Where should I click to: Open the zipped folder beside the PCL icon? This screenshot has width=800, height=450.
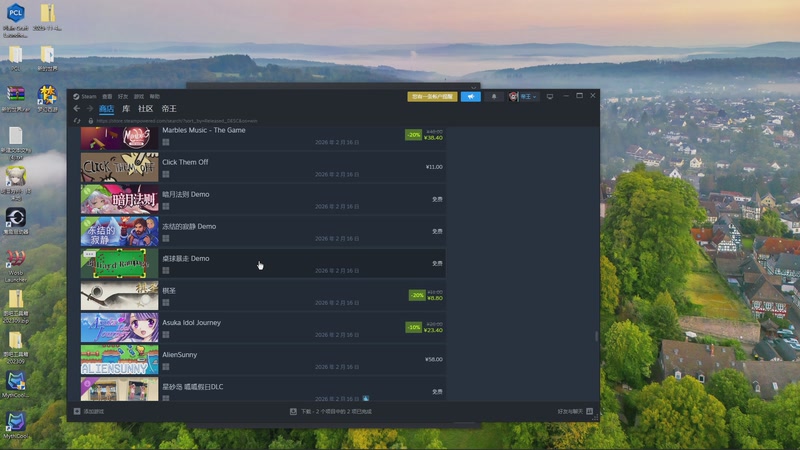point(47,17)
